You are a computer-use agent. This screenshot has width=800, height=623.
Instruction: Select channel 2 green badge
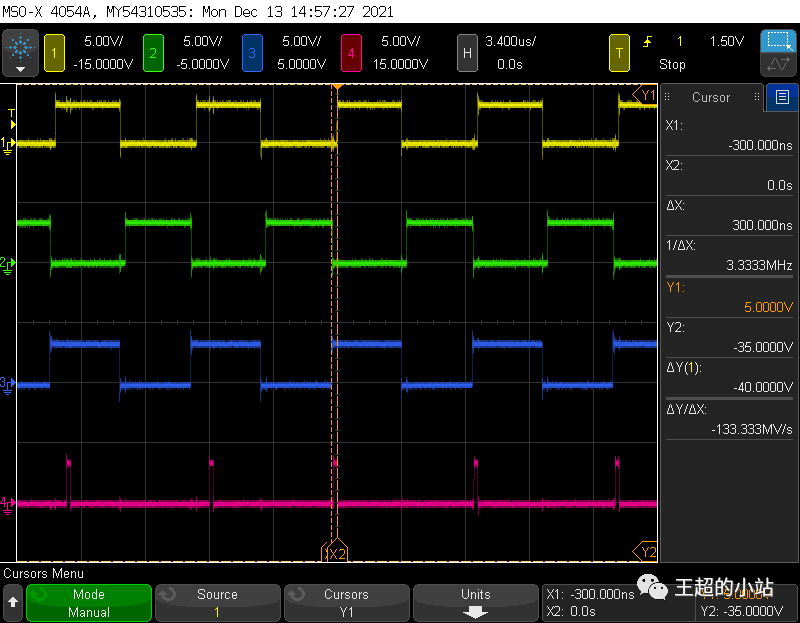152,52
